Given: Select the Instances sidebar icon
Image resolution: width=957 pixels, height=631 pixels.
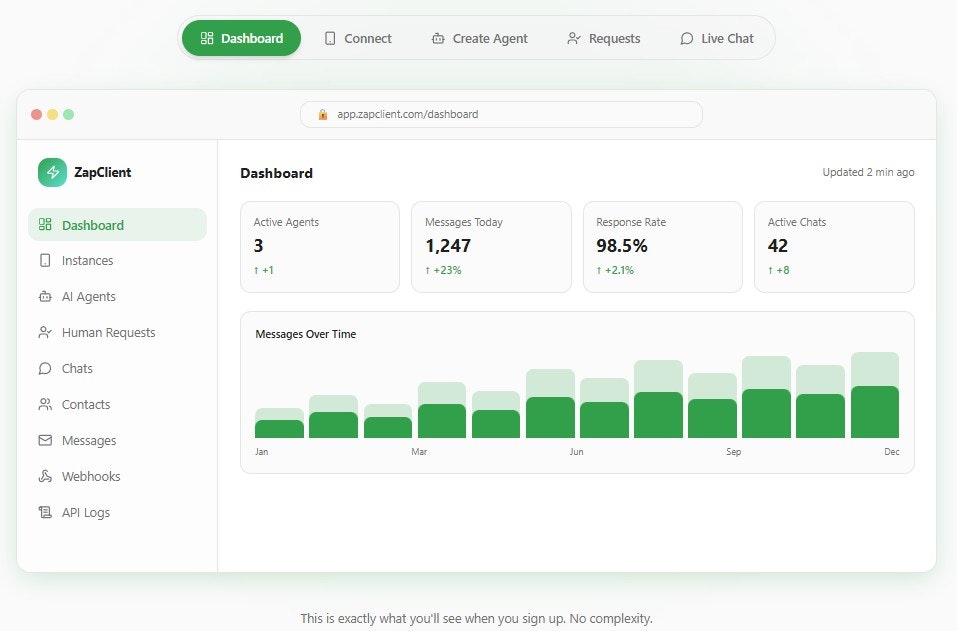Looking at the screenshot, I should (44, 260).
